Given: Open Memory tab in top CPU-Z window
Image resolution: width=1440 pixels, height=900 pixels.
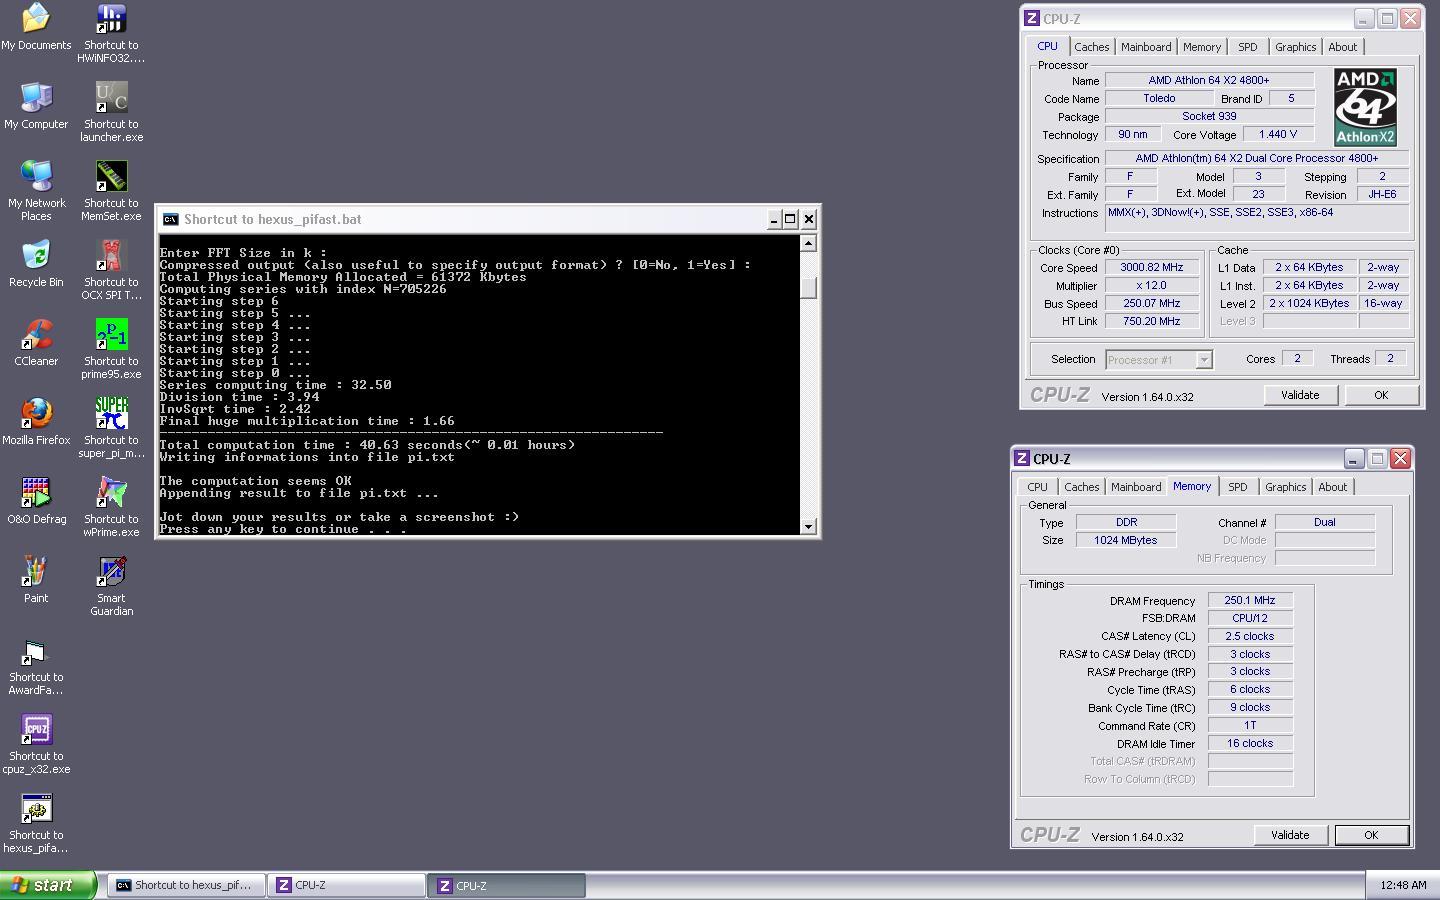Looking at the screenshot, I should click(x=1202, y=47).
